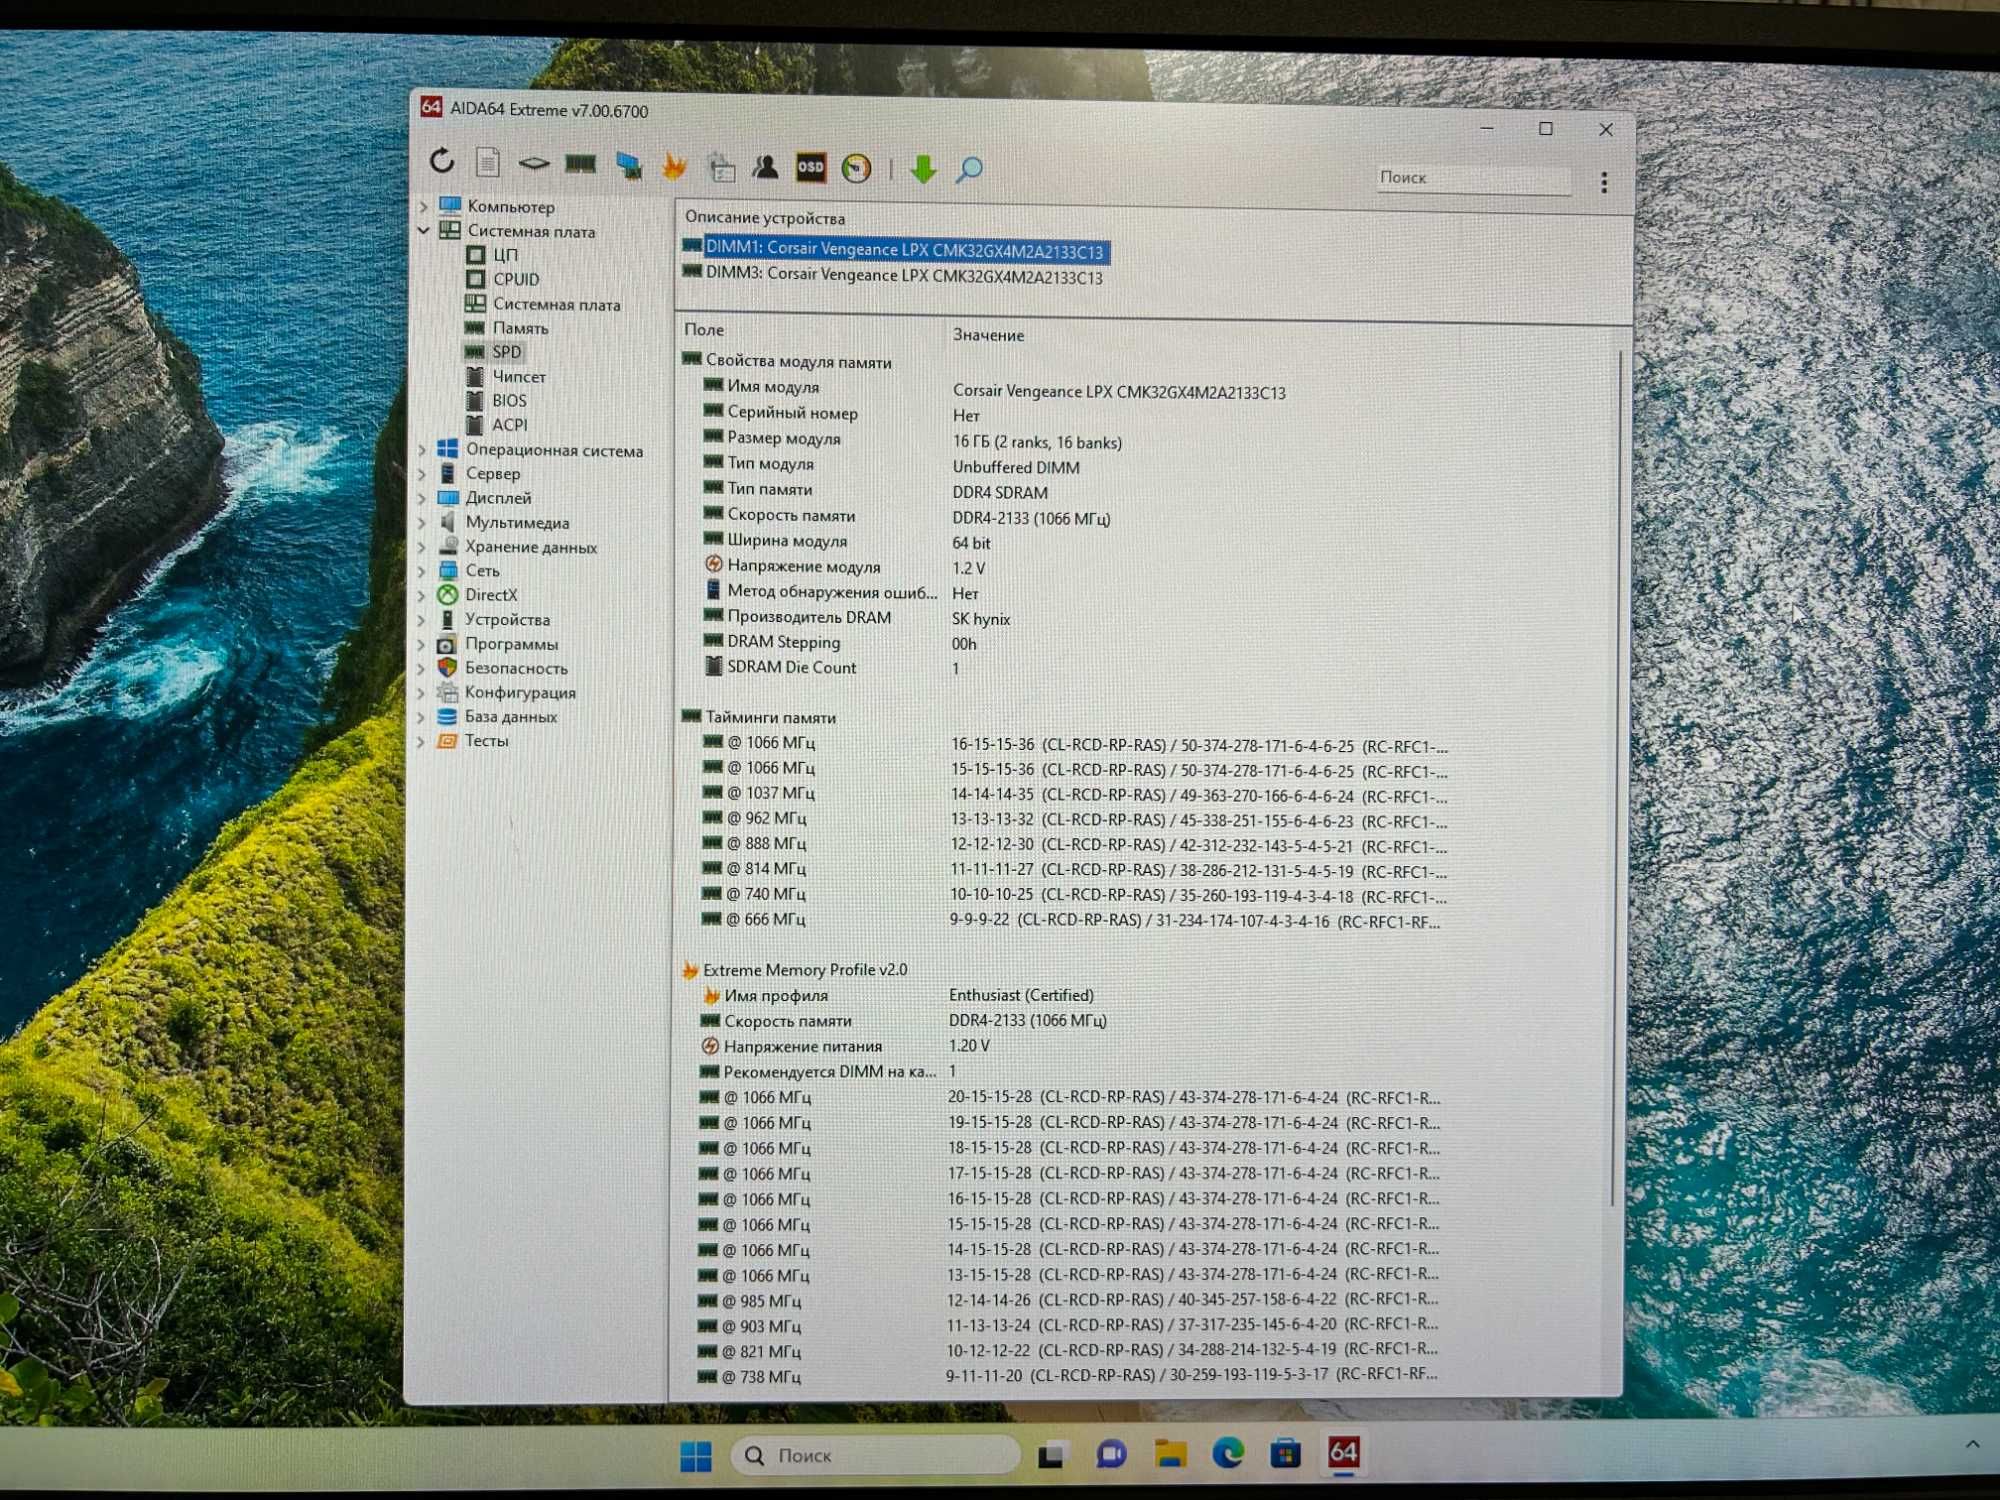Open Microsoft Store from the taskbar
This screenshot has width=2000, height=1500.
tap(1286, 1454)
